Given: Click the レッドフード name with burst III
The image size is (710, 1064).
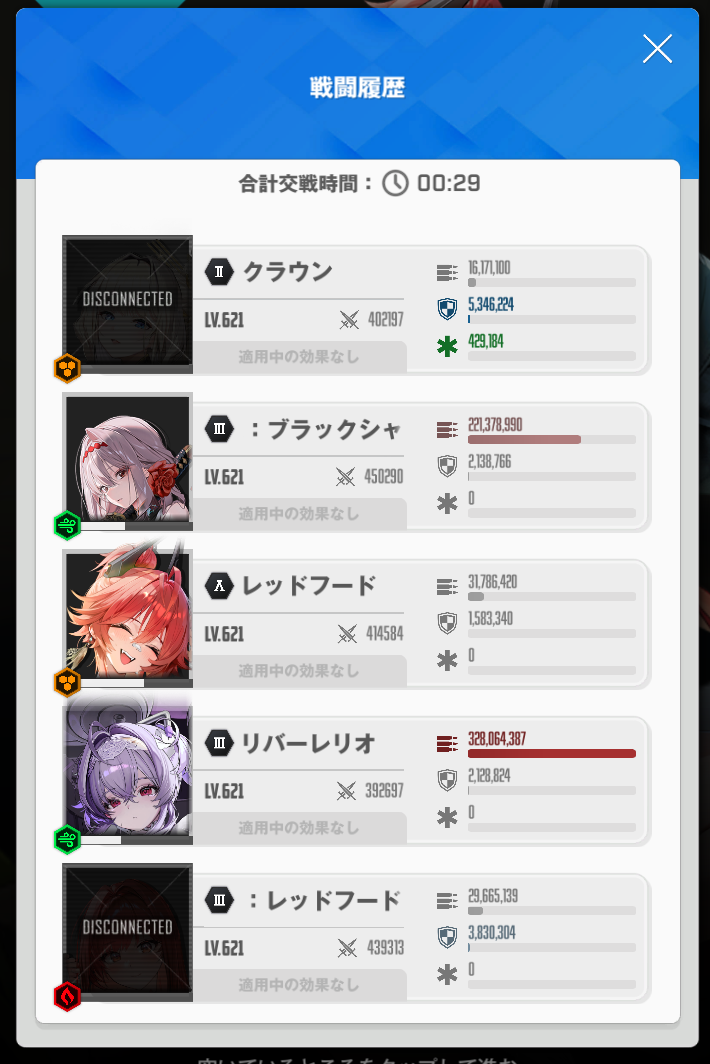Looking at the screenshot, I should click(x=325, y=900).
